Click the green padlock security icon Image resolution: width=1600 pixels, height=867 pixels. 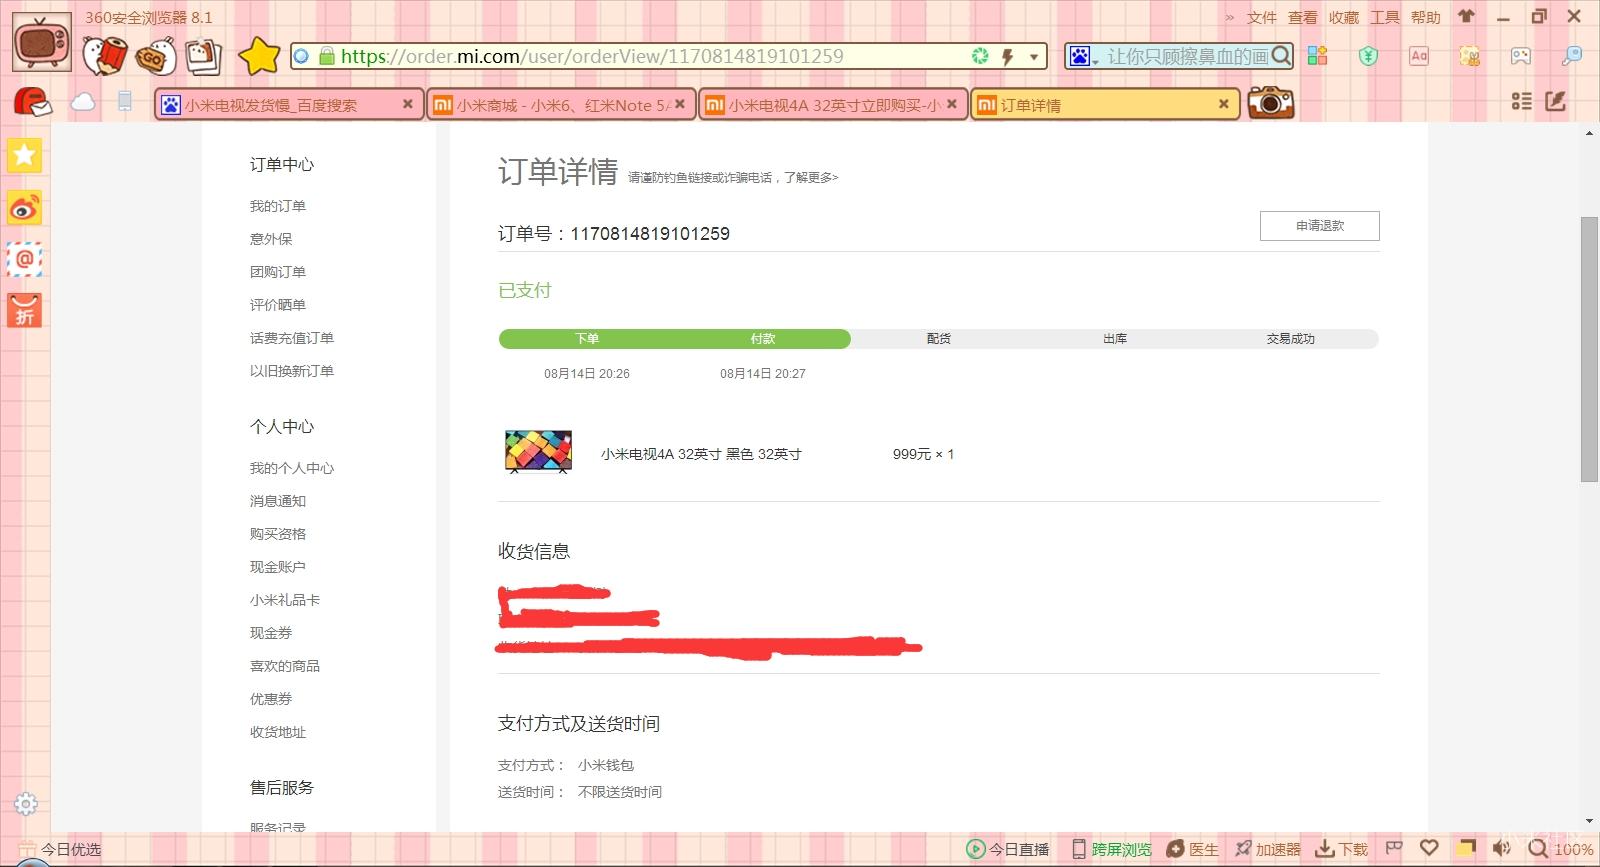326,56
